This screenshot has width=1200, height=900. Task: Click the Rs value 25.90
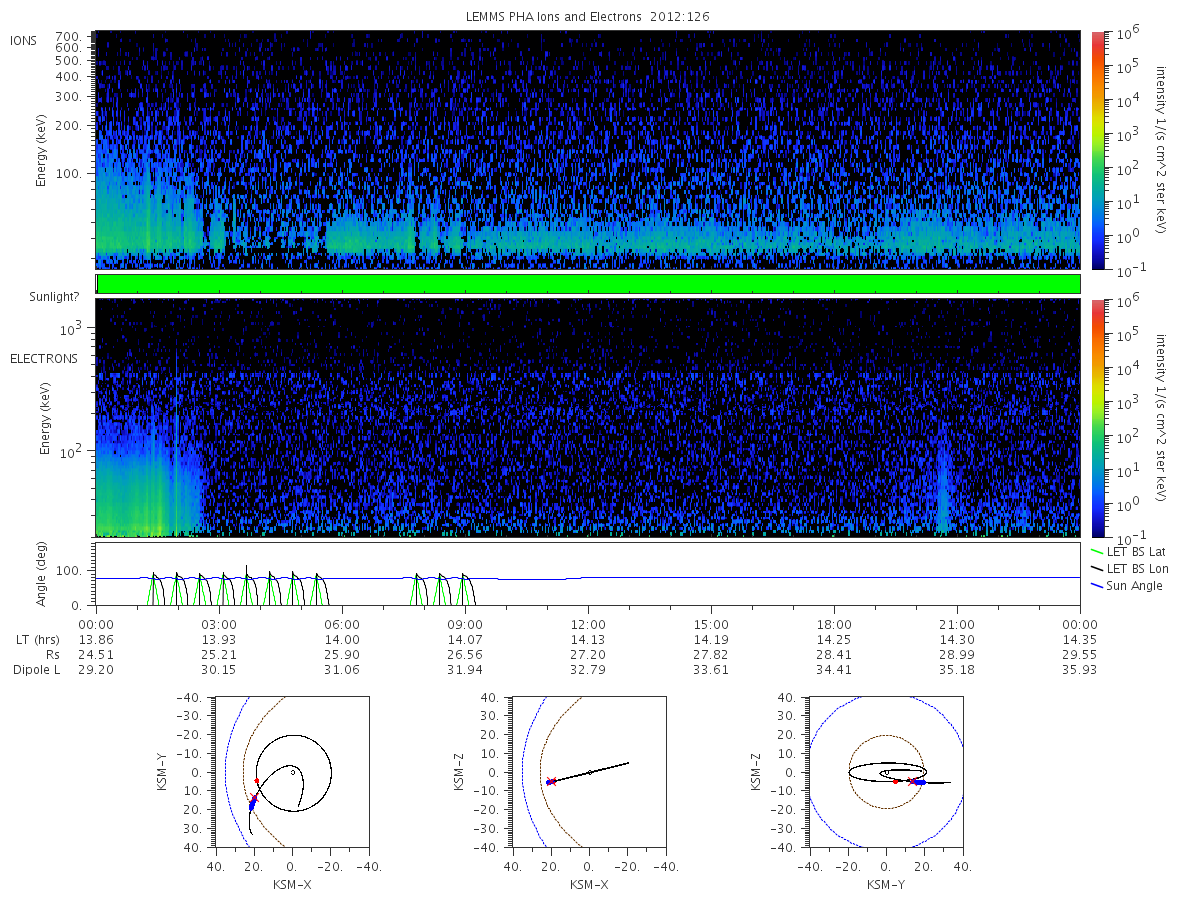[x=342, y=654]
